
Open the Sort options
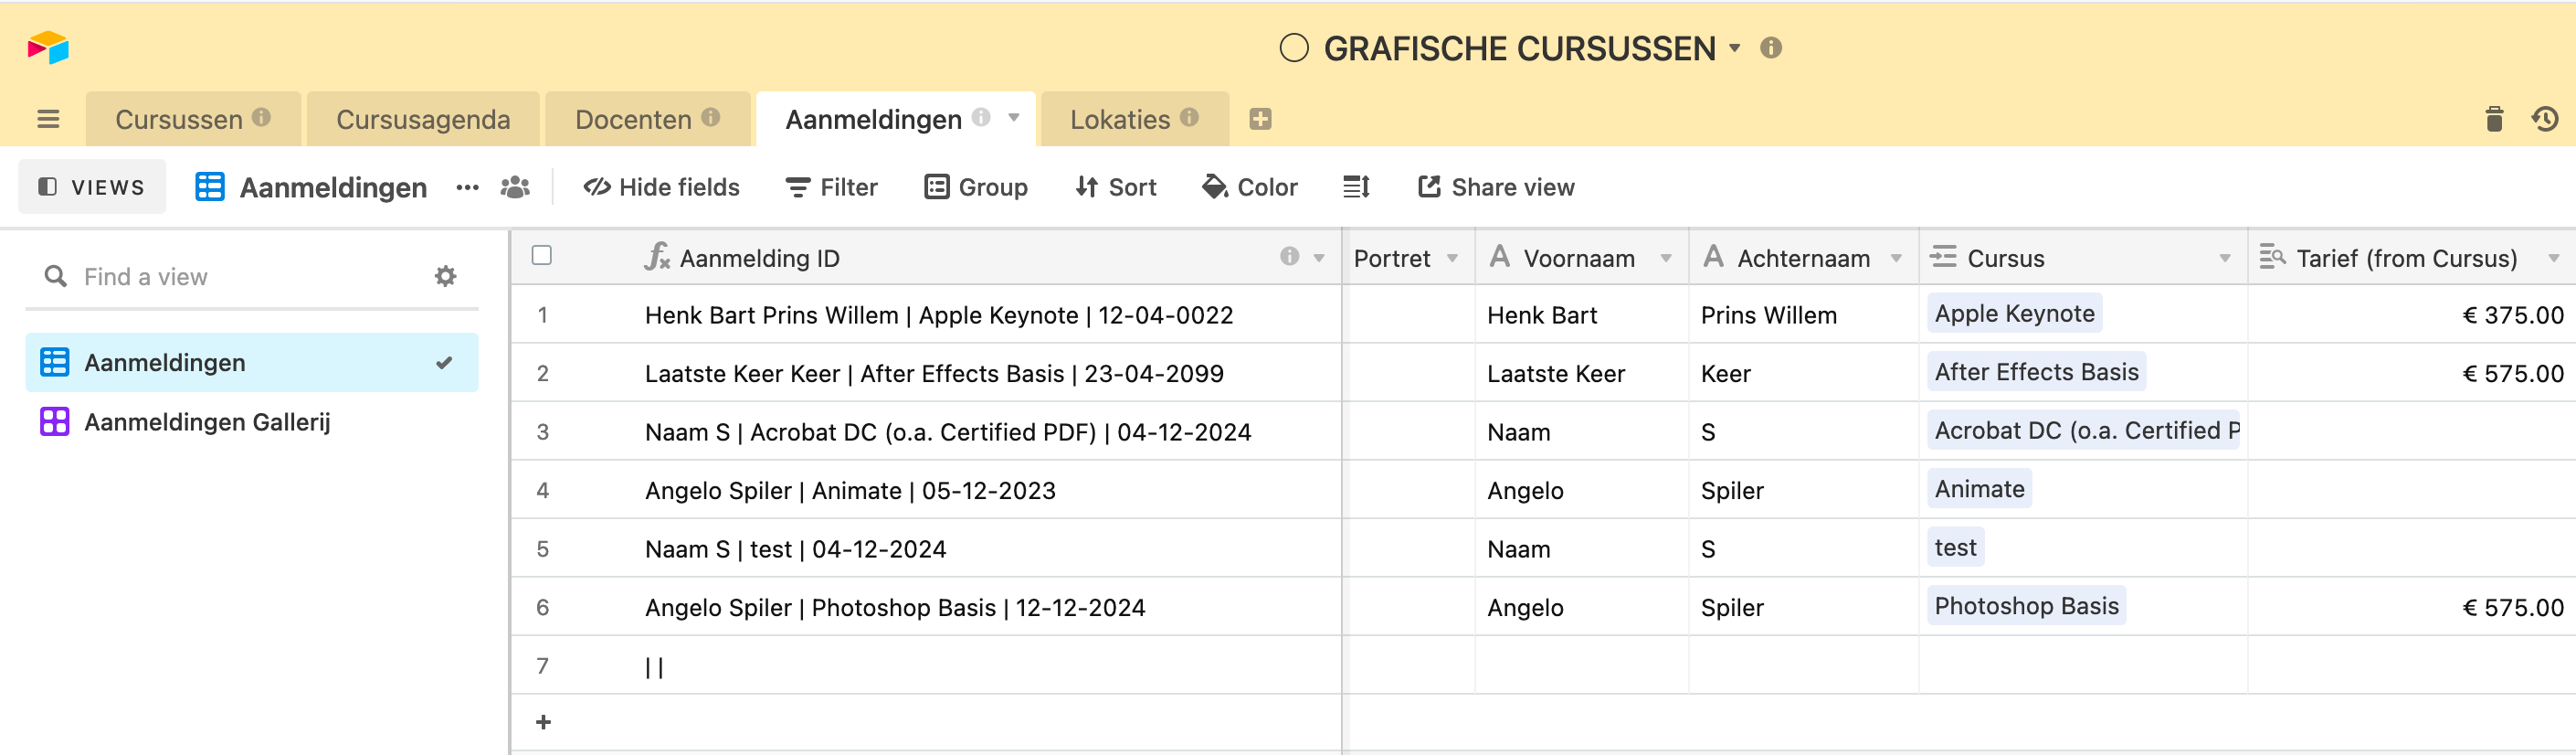point(1116,187)
